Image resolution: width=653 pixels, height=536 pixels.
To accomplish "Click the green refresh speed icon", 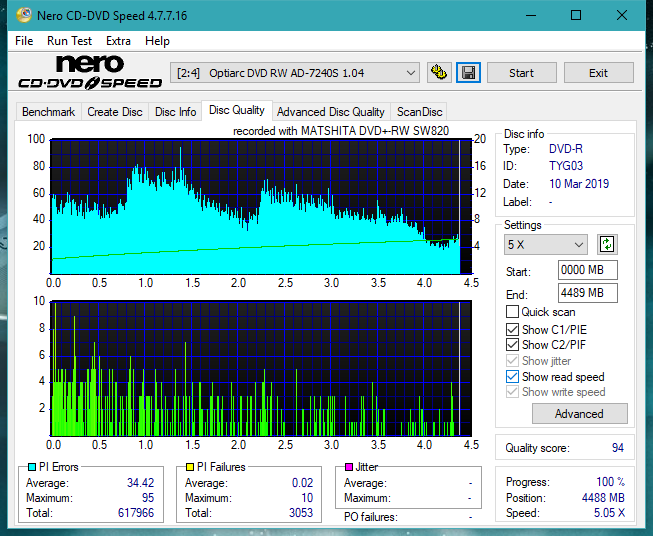I will click(607, 244).
